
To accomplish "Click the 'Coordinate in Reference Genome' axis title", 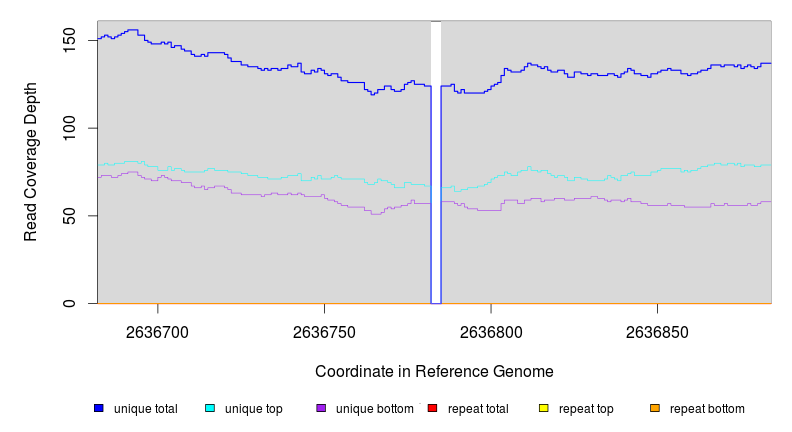I will (x=434, y=371).
